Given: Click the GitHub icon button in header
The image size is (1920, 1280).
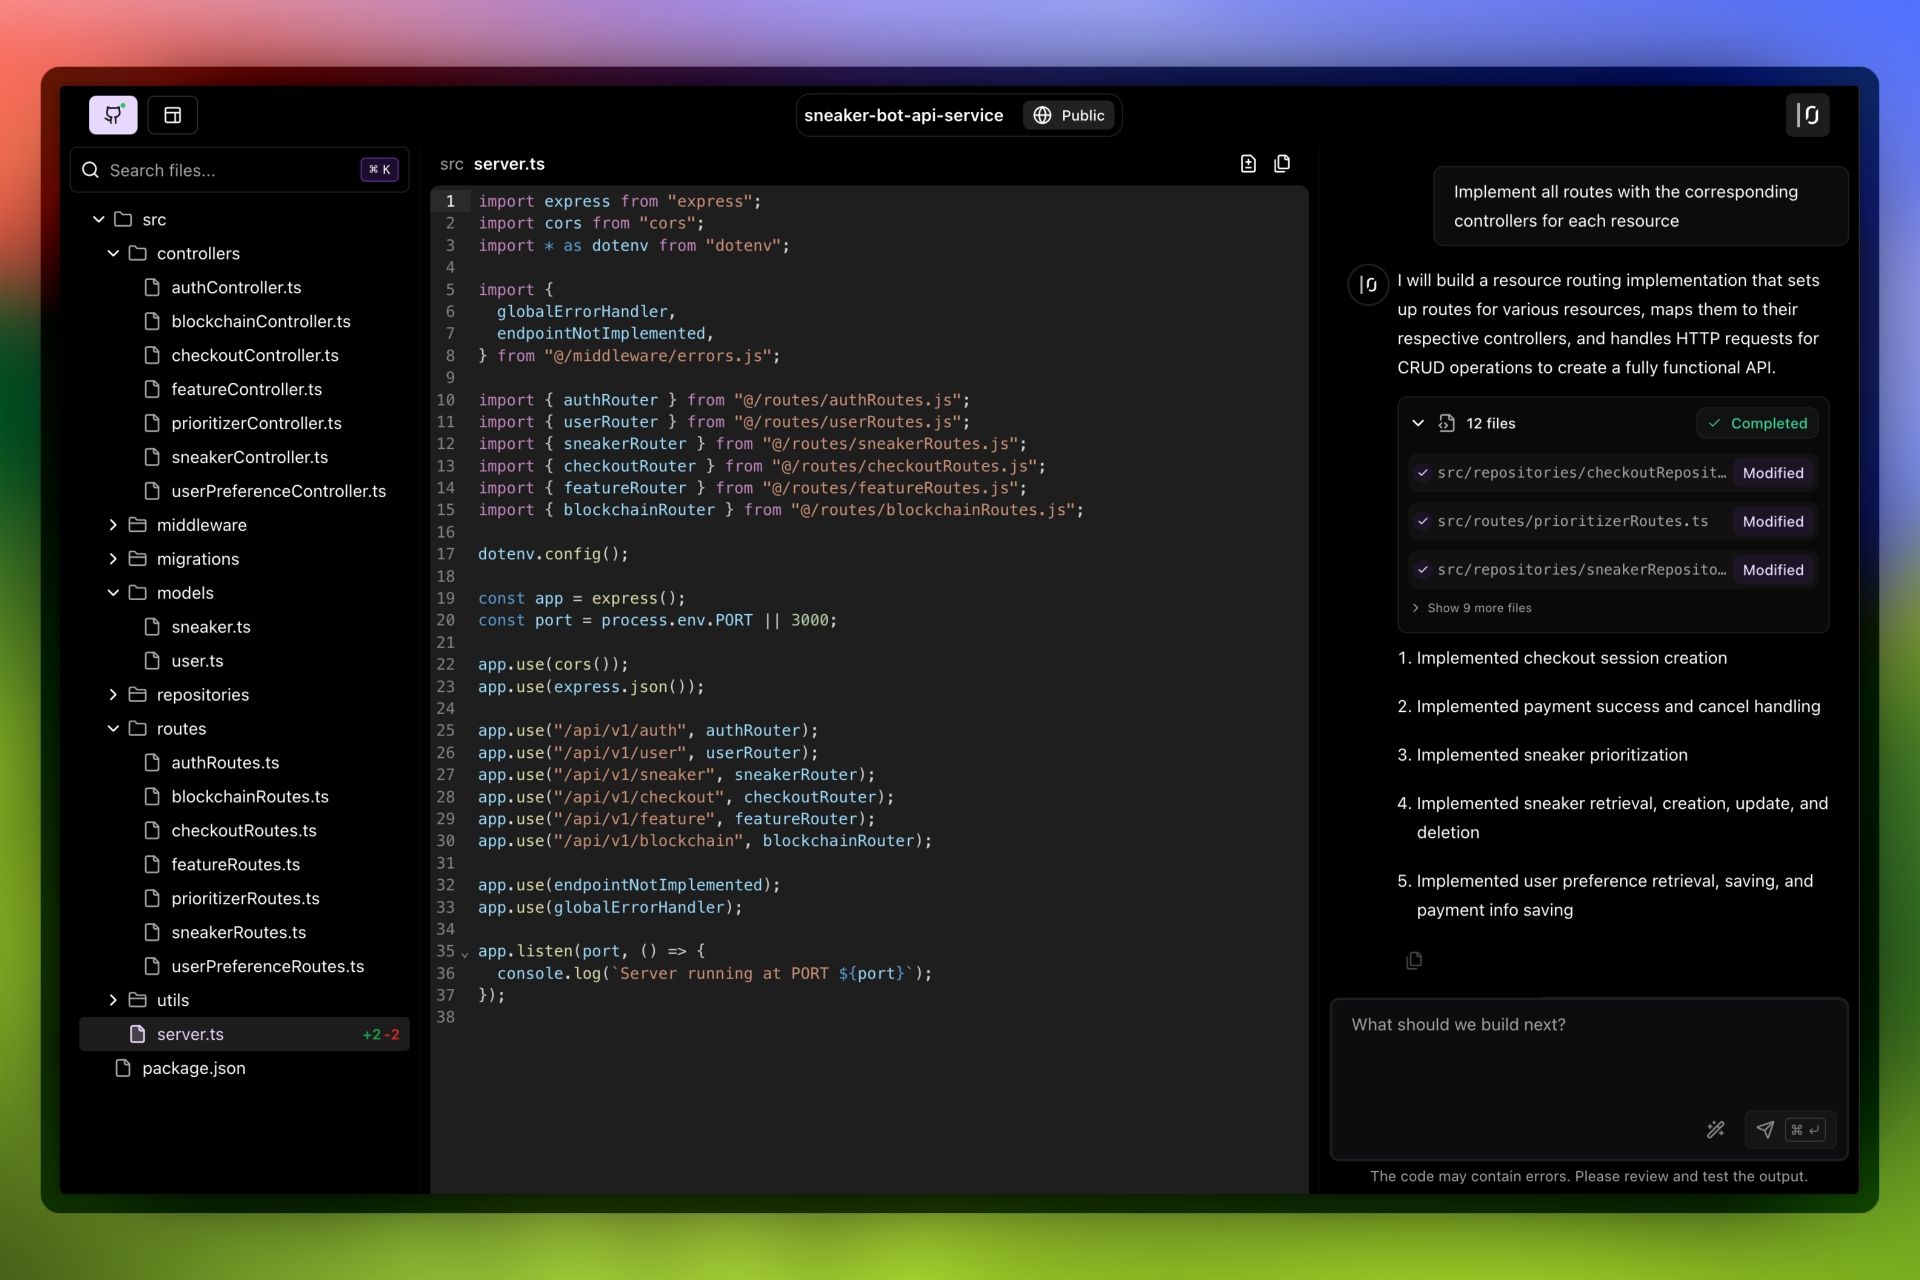Looking at the screenshot, I should (x=113, y=115).
